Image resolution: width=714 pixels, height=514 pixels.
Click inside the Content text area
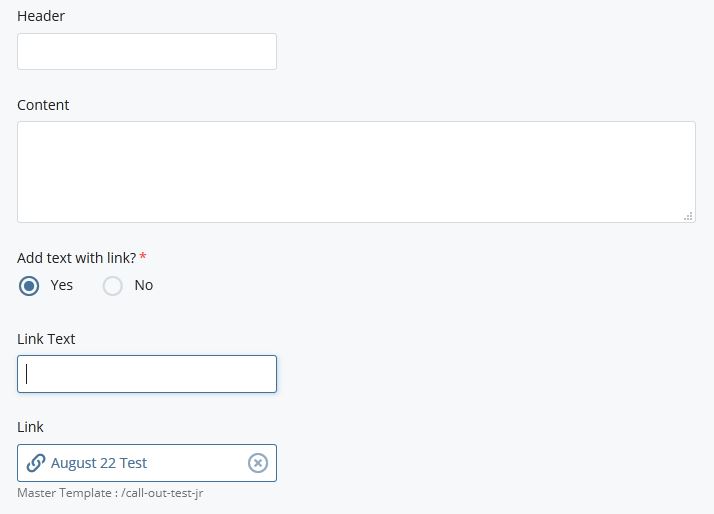pos(356,172)
